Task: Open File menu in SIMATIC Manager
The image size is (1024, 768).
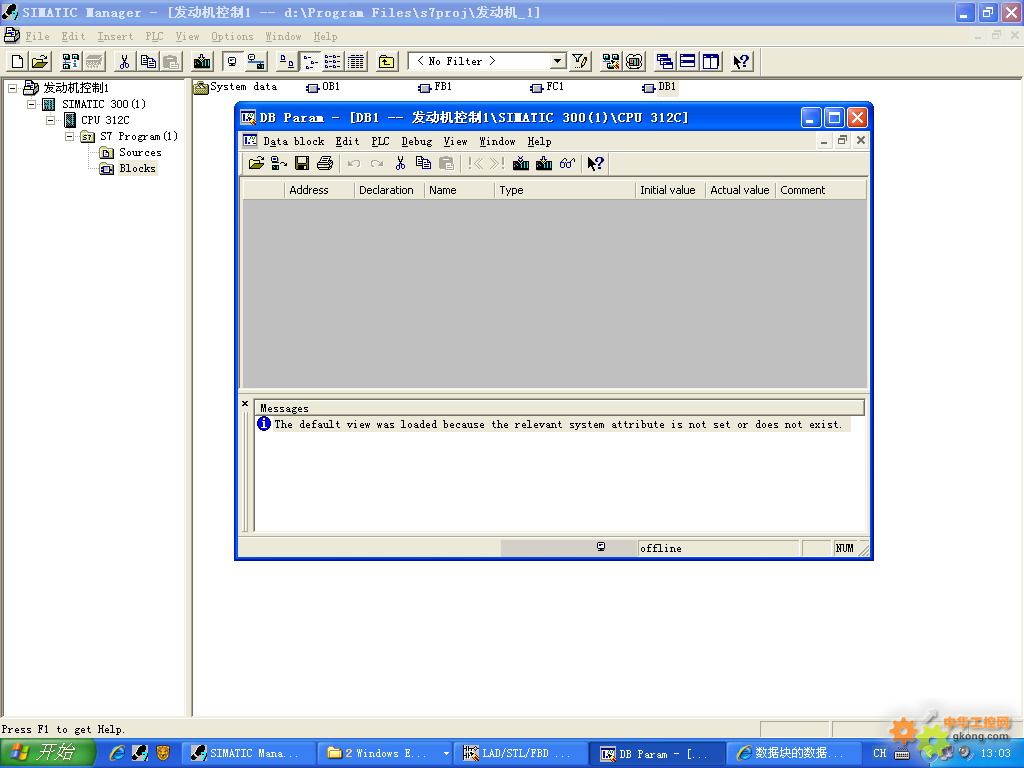Action: click(x=37, y=37)
